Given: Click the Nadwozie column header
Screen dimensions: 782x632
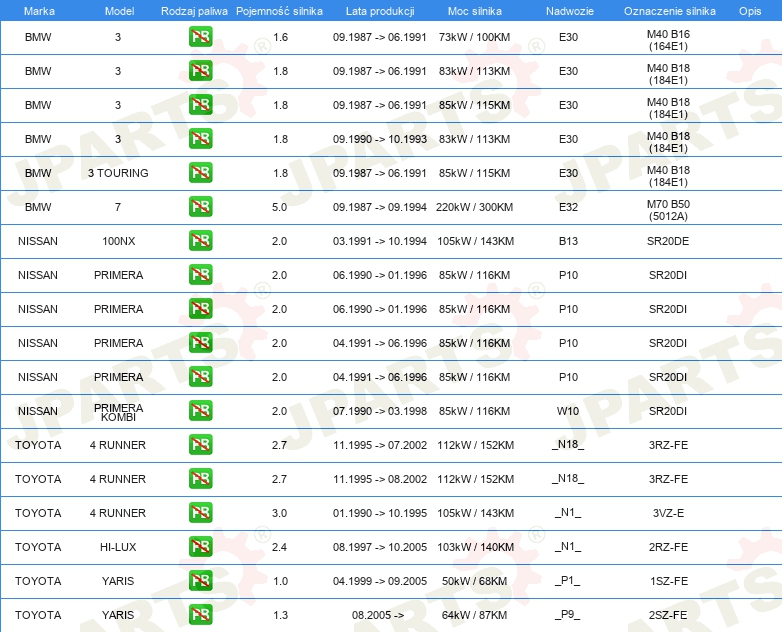Looking at the screenshot, I should point(570,11).
